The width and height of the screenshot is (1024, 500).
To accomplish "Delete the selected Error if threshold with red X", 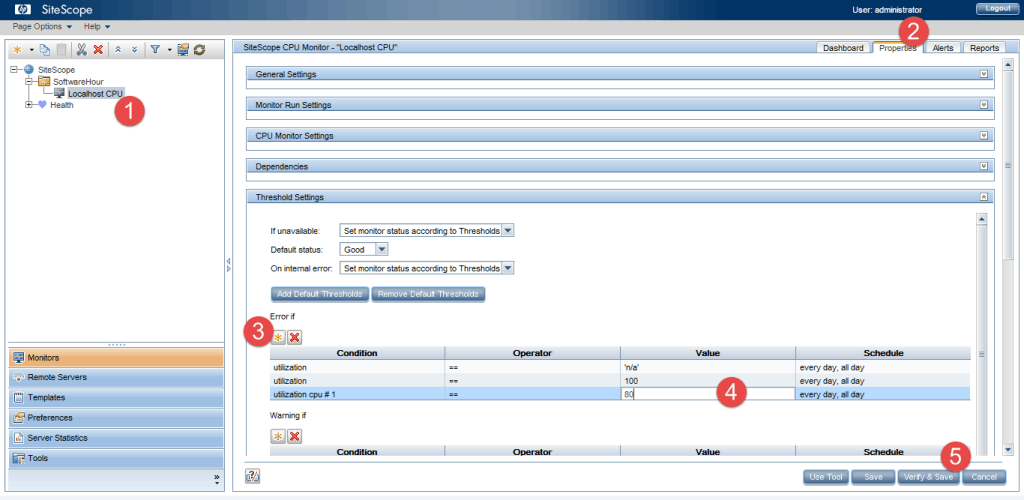I will click(x=295, y=337).
